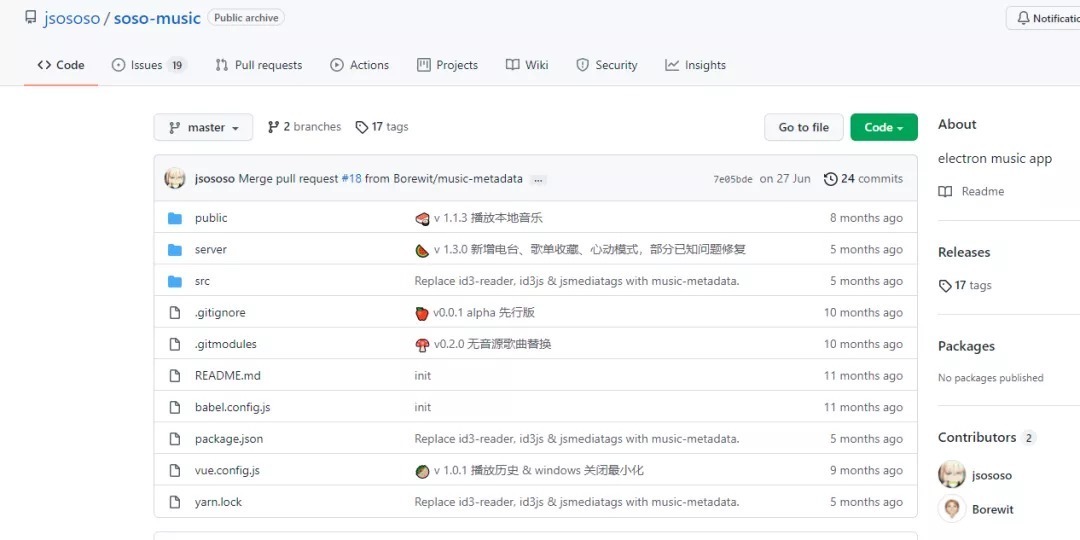Click the Readme book icon in About
This screenshot has height=540, width=1080.
point(945,192)
